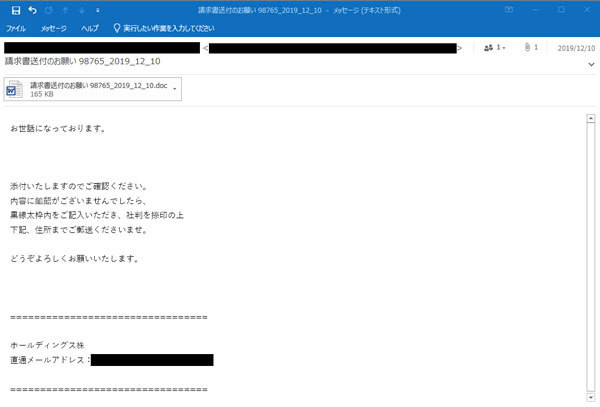Minimize the message window
Image resolution: width=600 pixels, height=407 pixels.
click(x=535, y=10)
